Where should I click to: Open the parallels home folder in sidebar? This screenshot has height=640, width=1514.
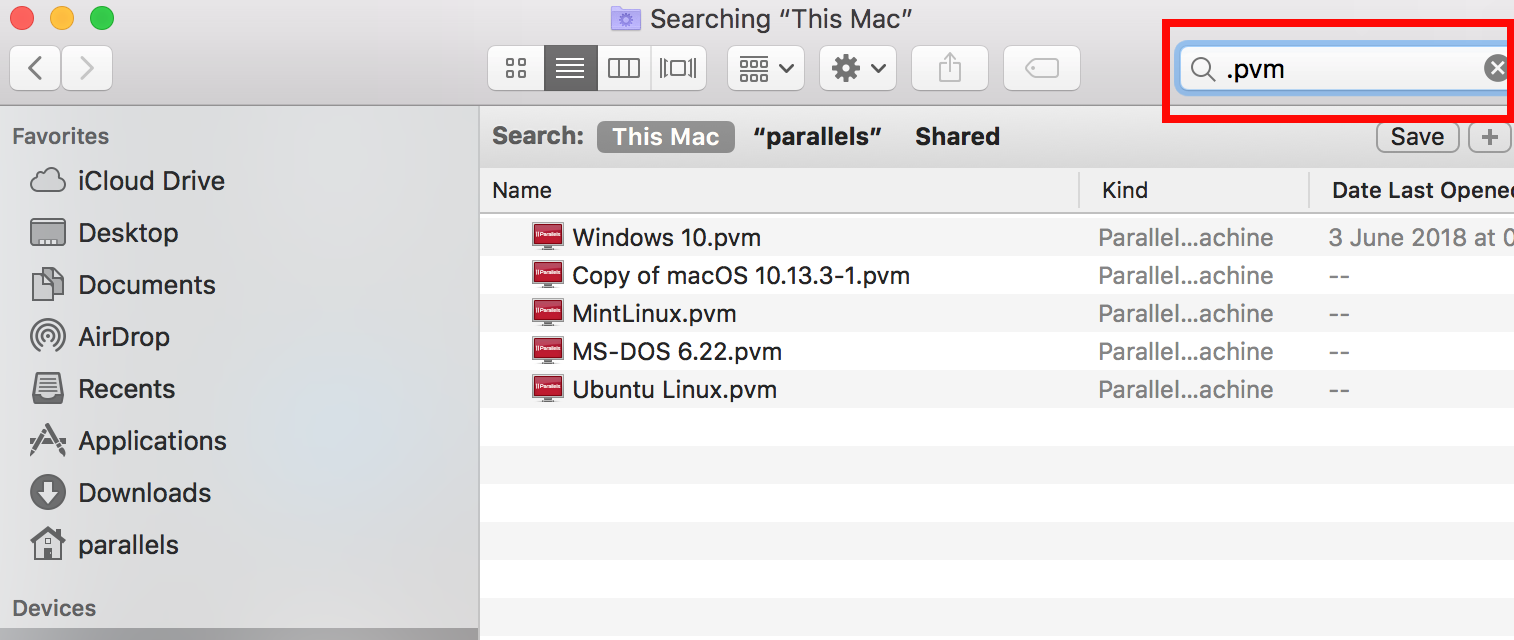click(105, 545)
